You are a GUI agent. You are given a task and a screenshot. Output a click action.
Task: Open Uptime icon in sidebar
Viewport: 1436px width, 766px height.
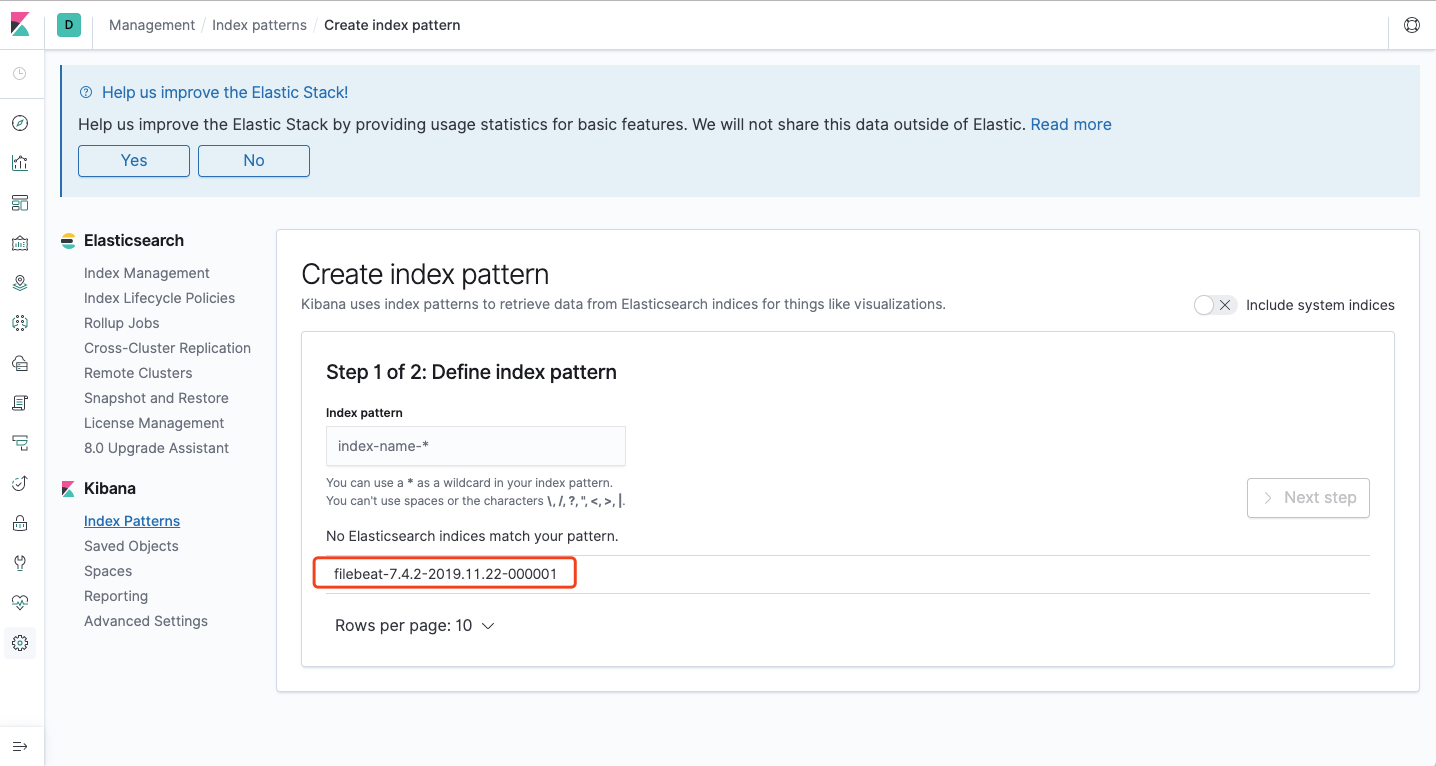pyautogui.click(x=20, y=483)
